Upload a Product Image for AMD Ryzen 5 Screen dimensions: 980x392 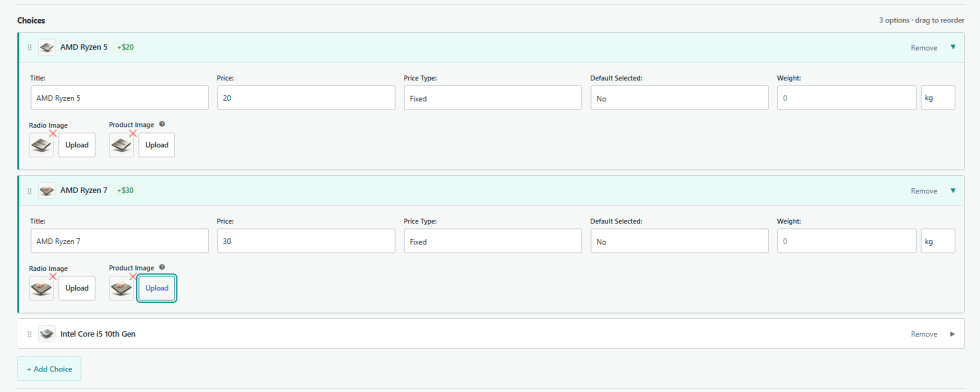(x=157, y=145)
